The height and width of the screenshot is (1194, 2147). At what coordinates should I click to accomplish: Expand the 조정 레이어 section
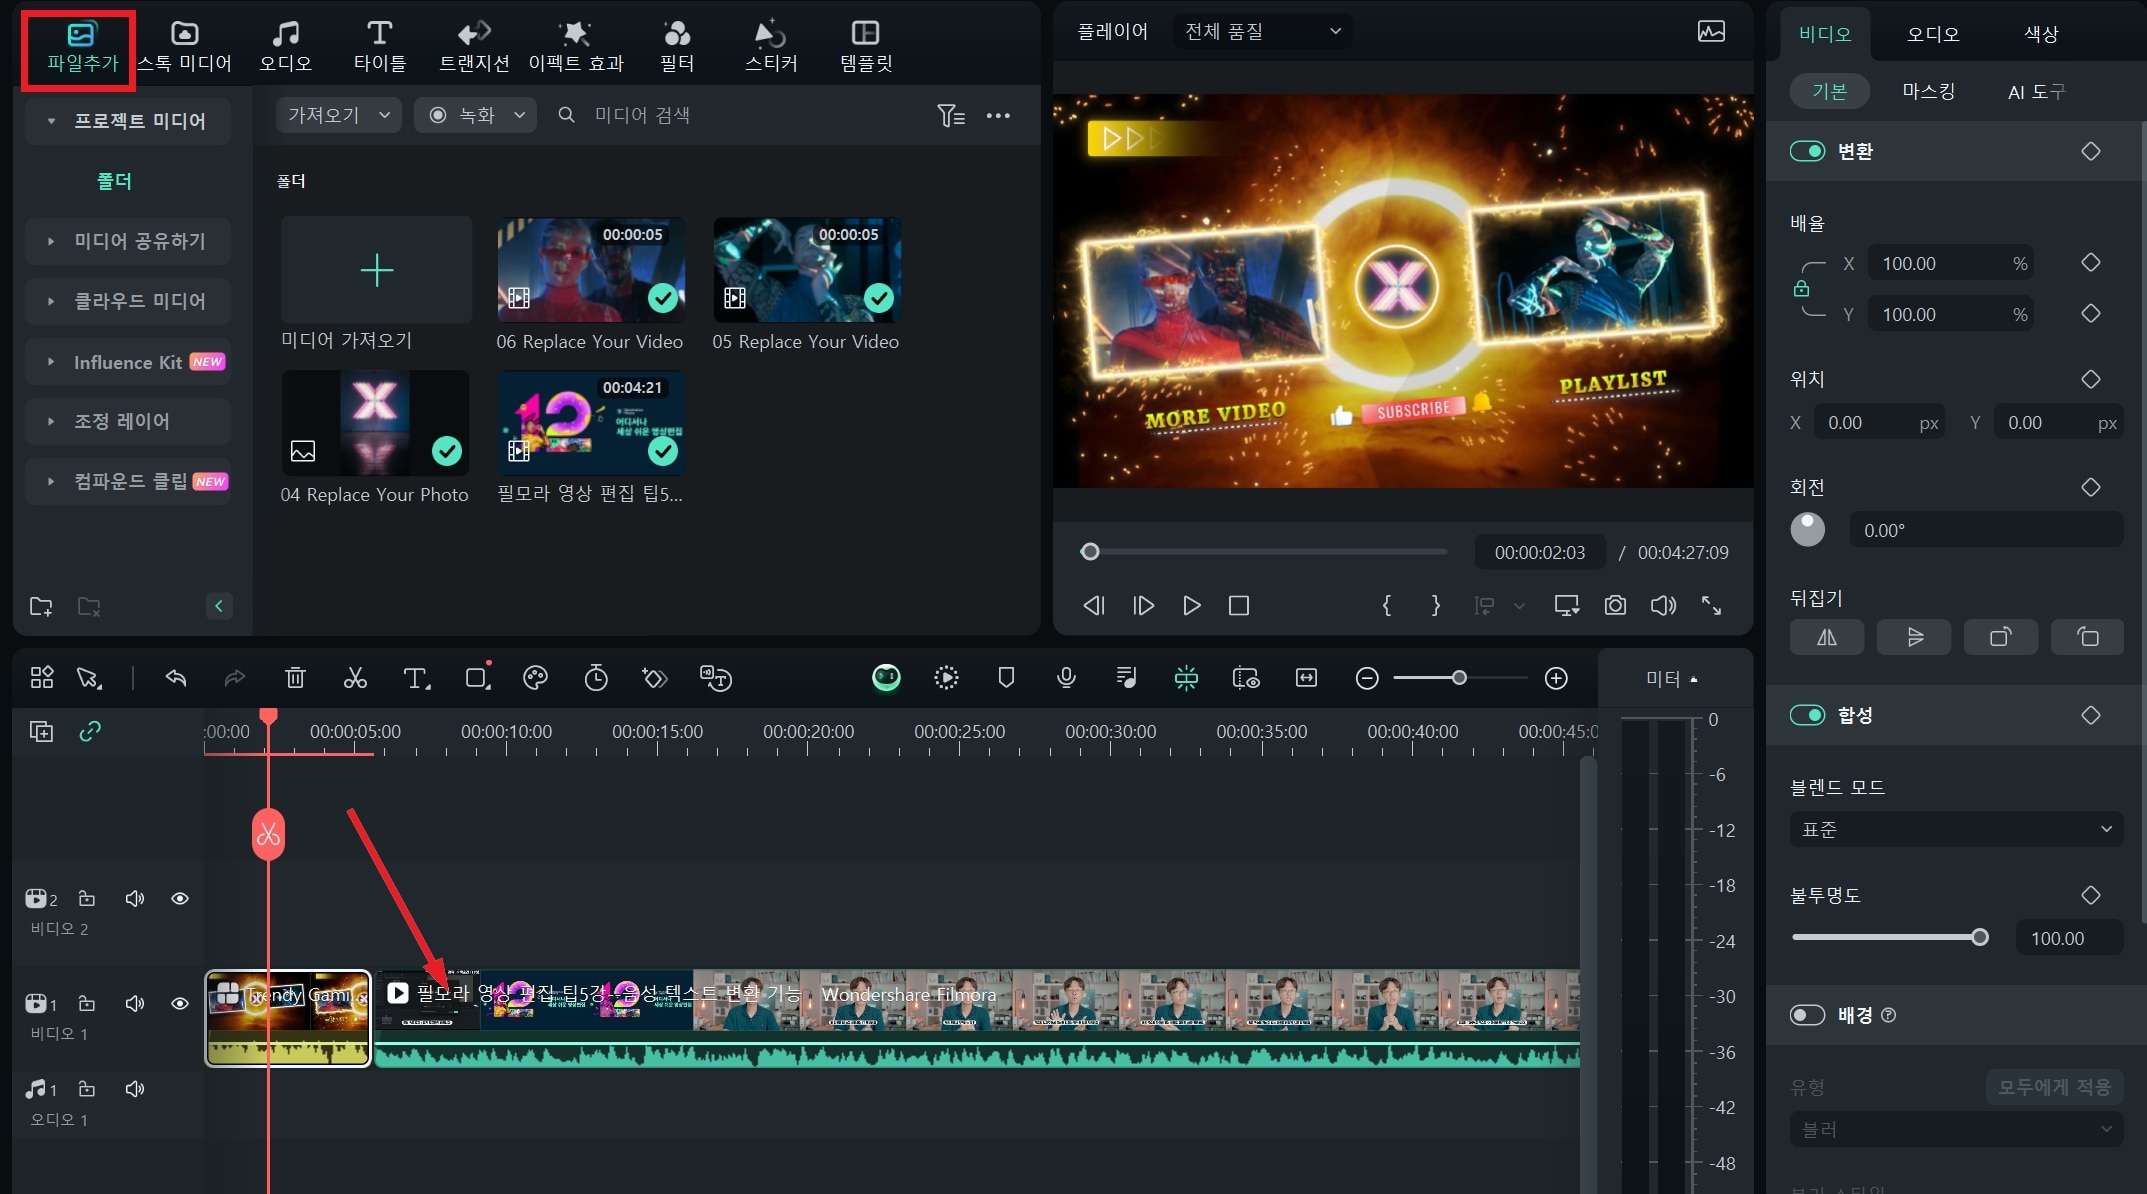pos(128,421)
